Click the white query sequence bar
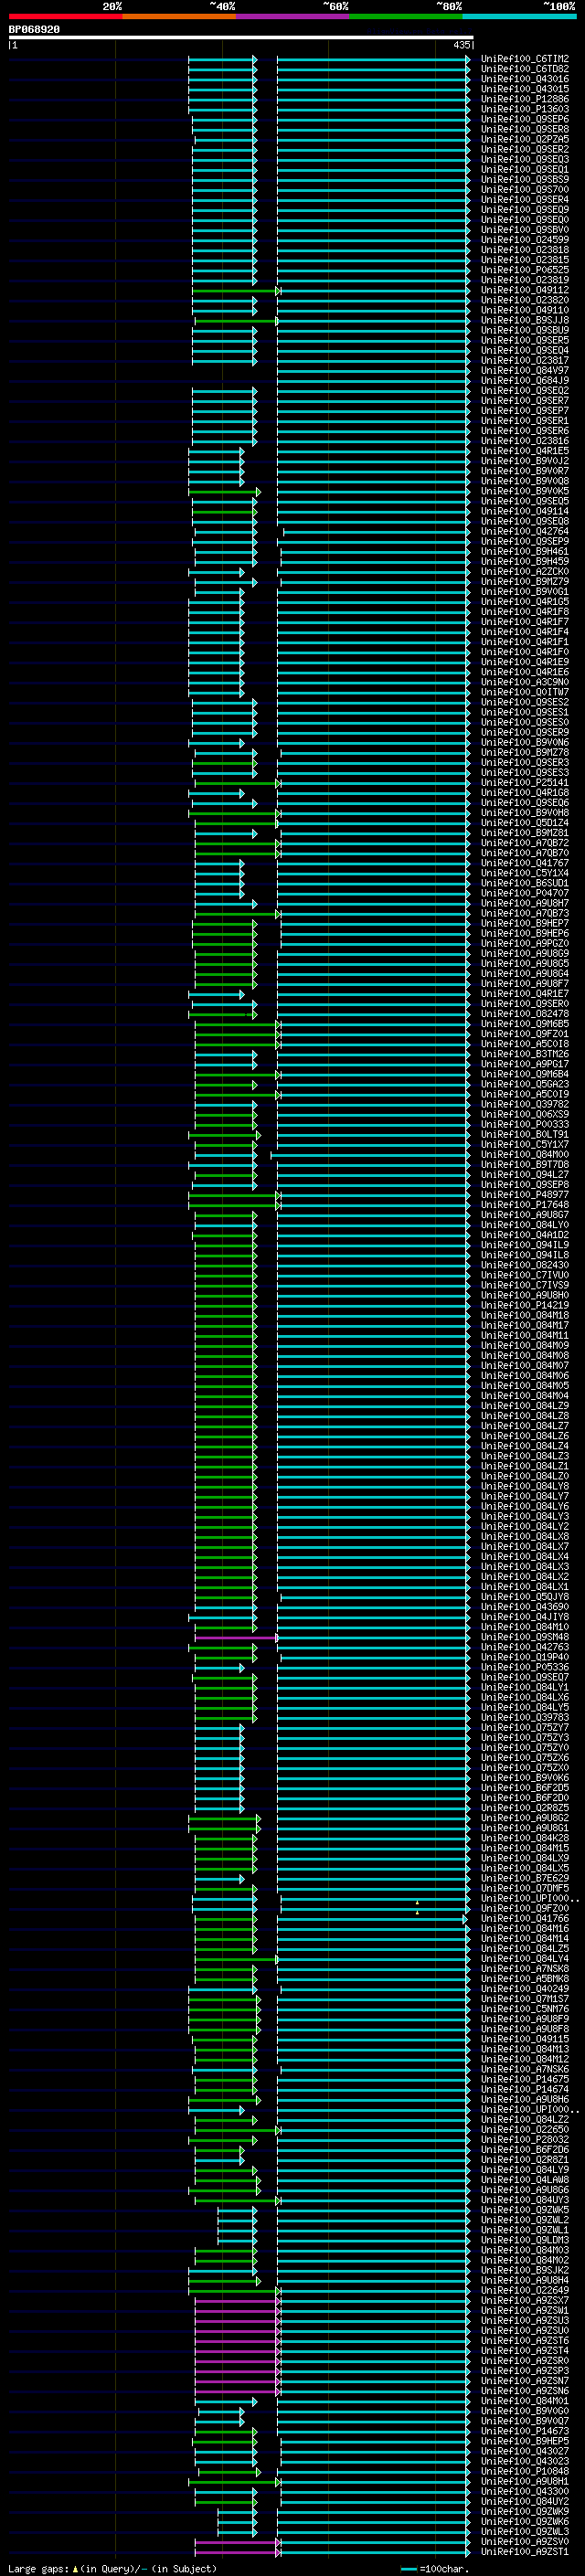585x2576 pixels. click(x=241, y=38)
